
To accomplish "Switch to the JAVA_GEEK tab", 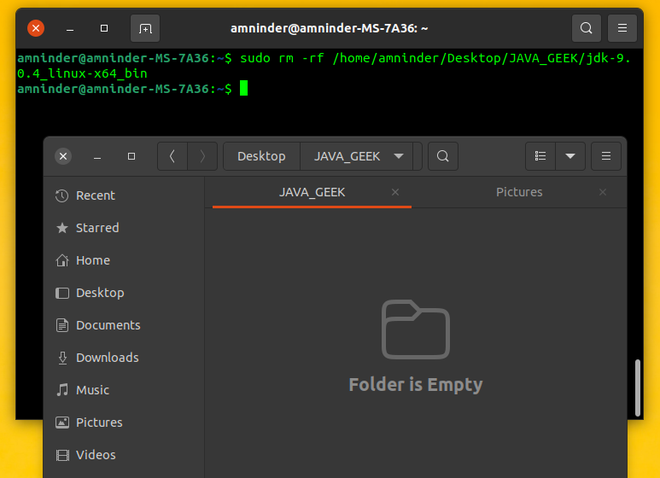I will point(312,192).
